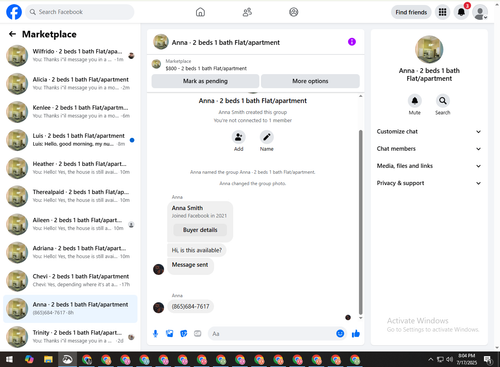
Task: Send a thumbs-up like
Action: click(356, 333)
